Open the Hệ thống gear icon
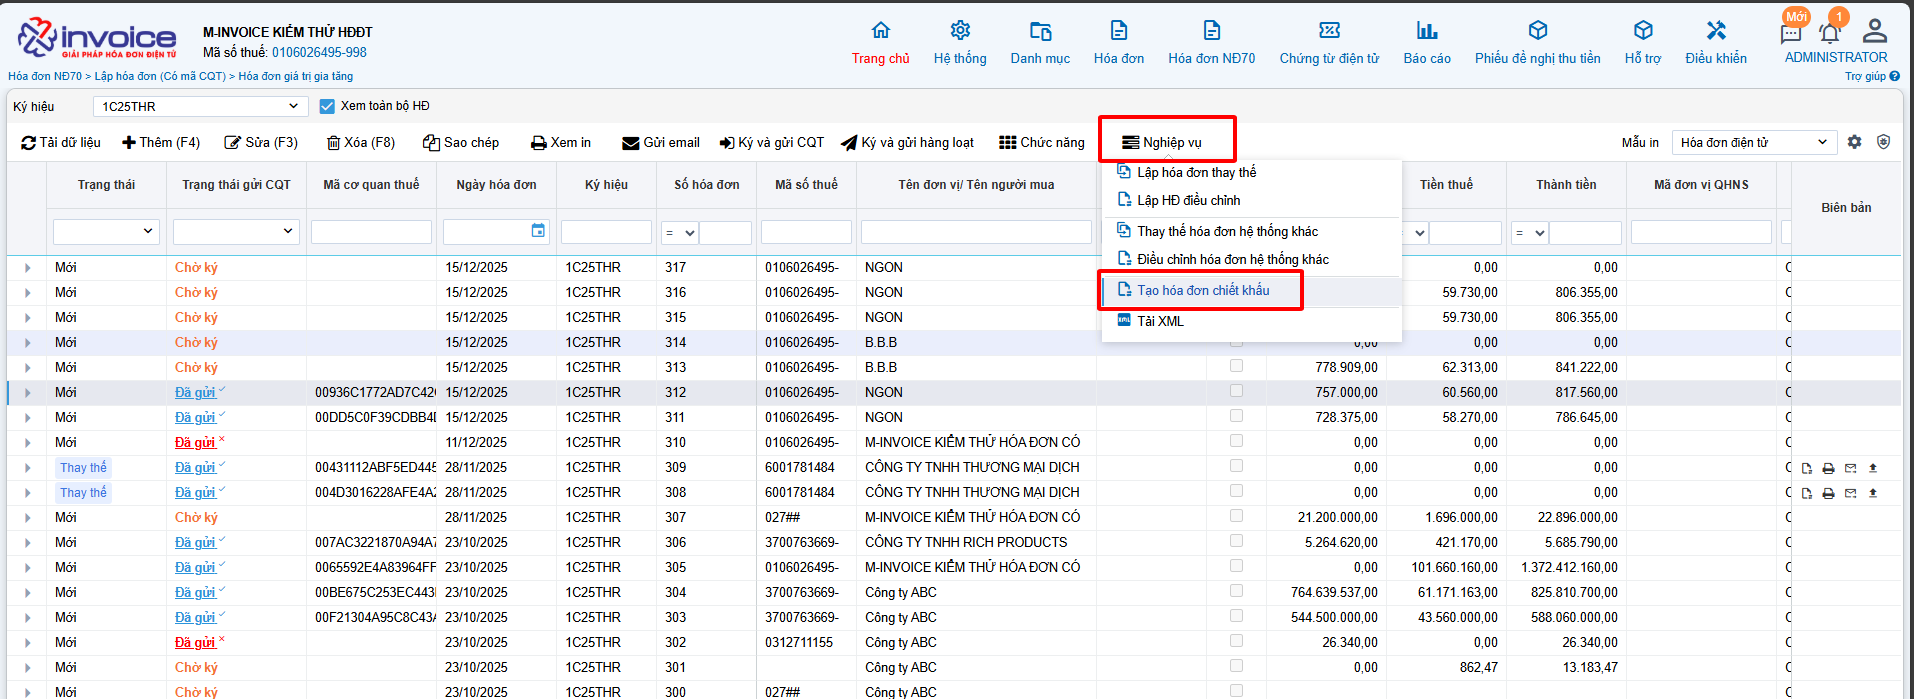Screen dimensions: 1914x699 click(x=960, y=31)
